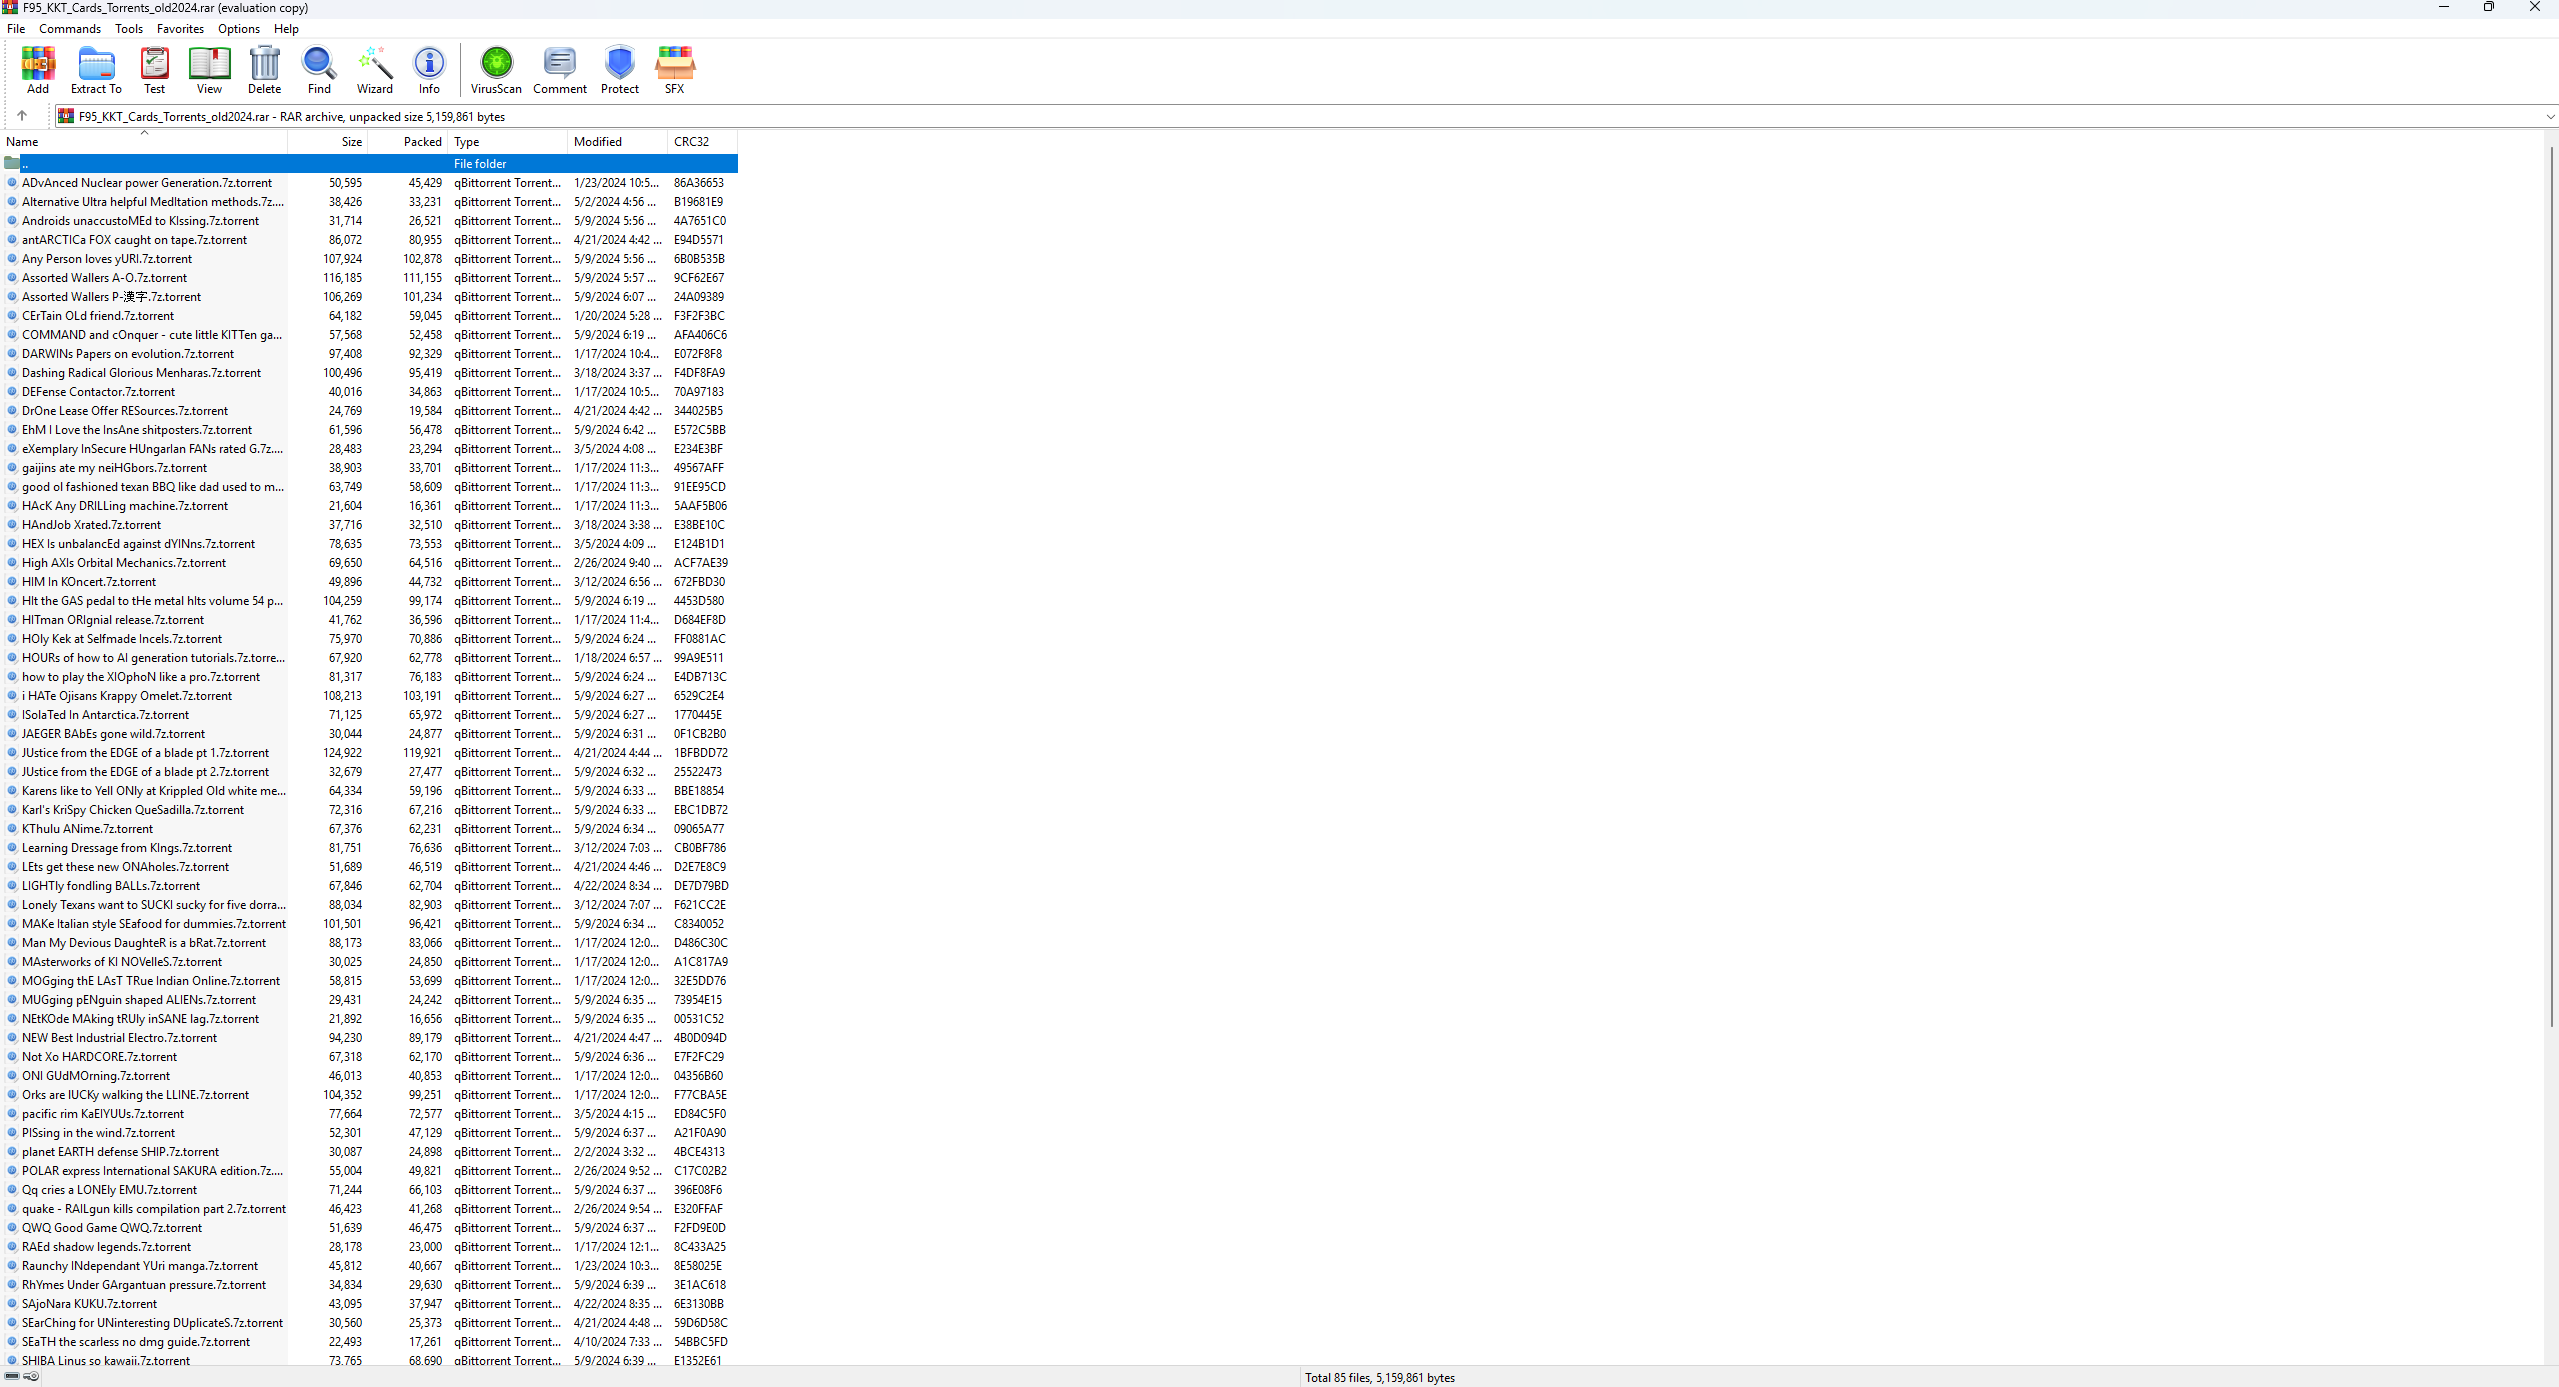Launch the Wizard tool
Viewport: 2559px width, 1387px height.
375,70
